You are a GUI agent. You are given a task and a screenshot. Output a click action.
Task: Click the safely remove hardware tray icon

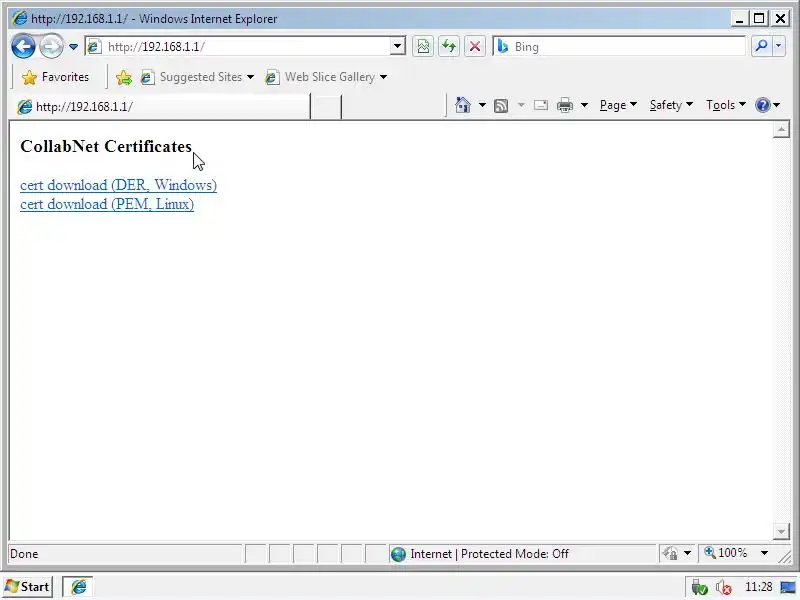click(x=699, y=588)
